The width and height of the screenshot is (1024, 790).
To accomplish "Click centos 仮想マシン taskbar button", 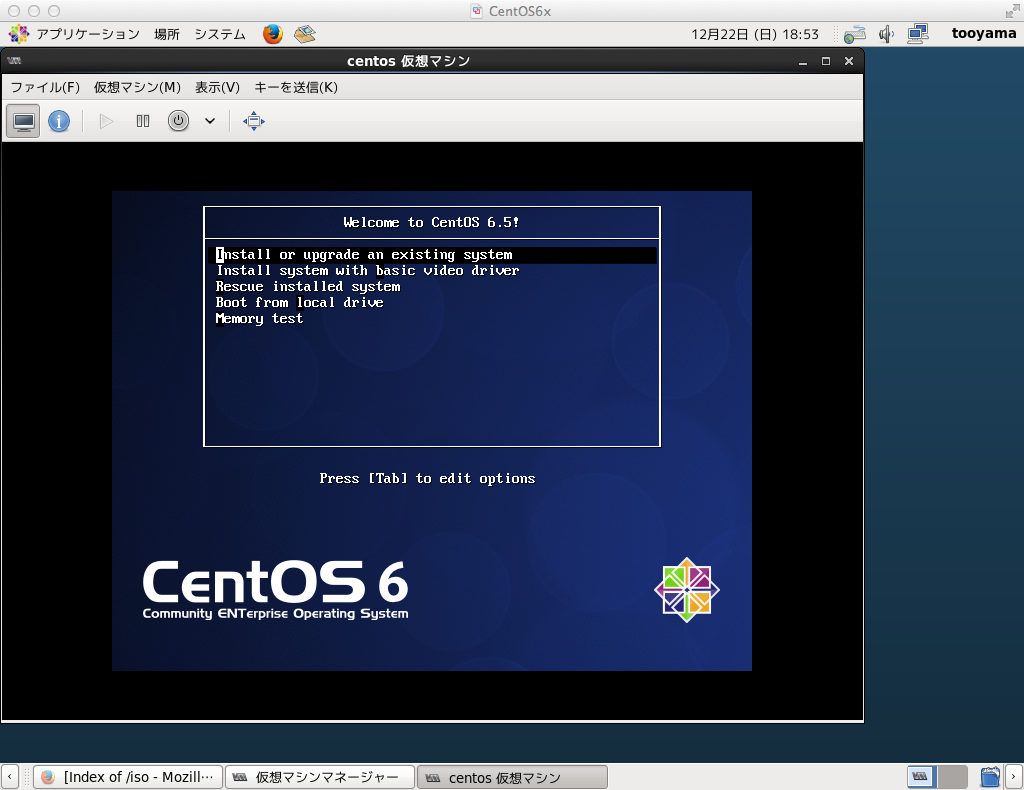I will pos(512,777).
